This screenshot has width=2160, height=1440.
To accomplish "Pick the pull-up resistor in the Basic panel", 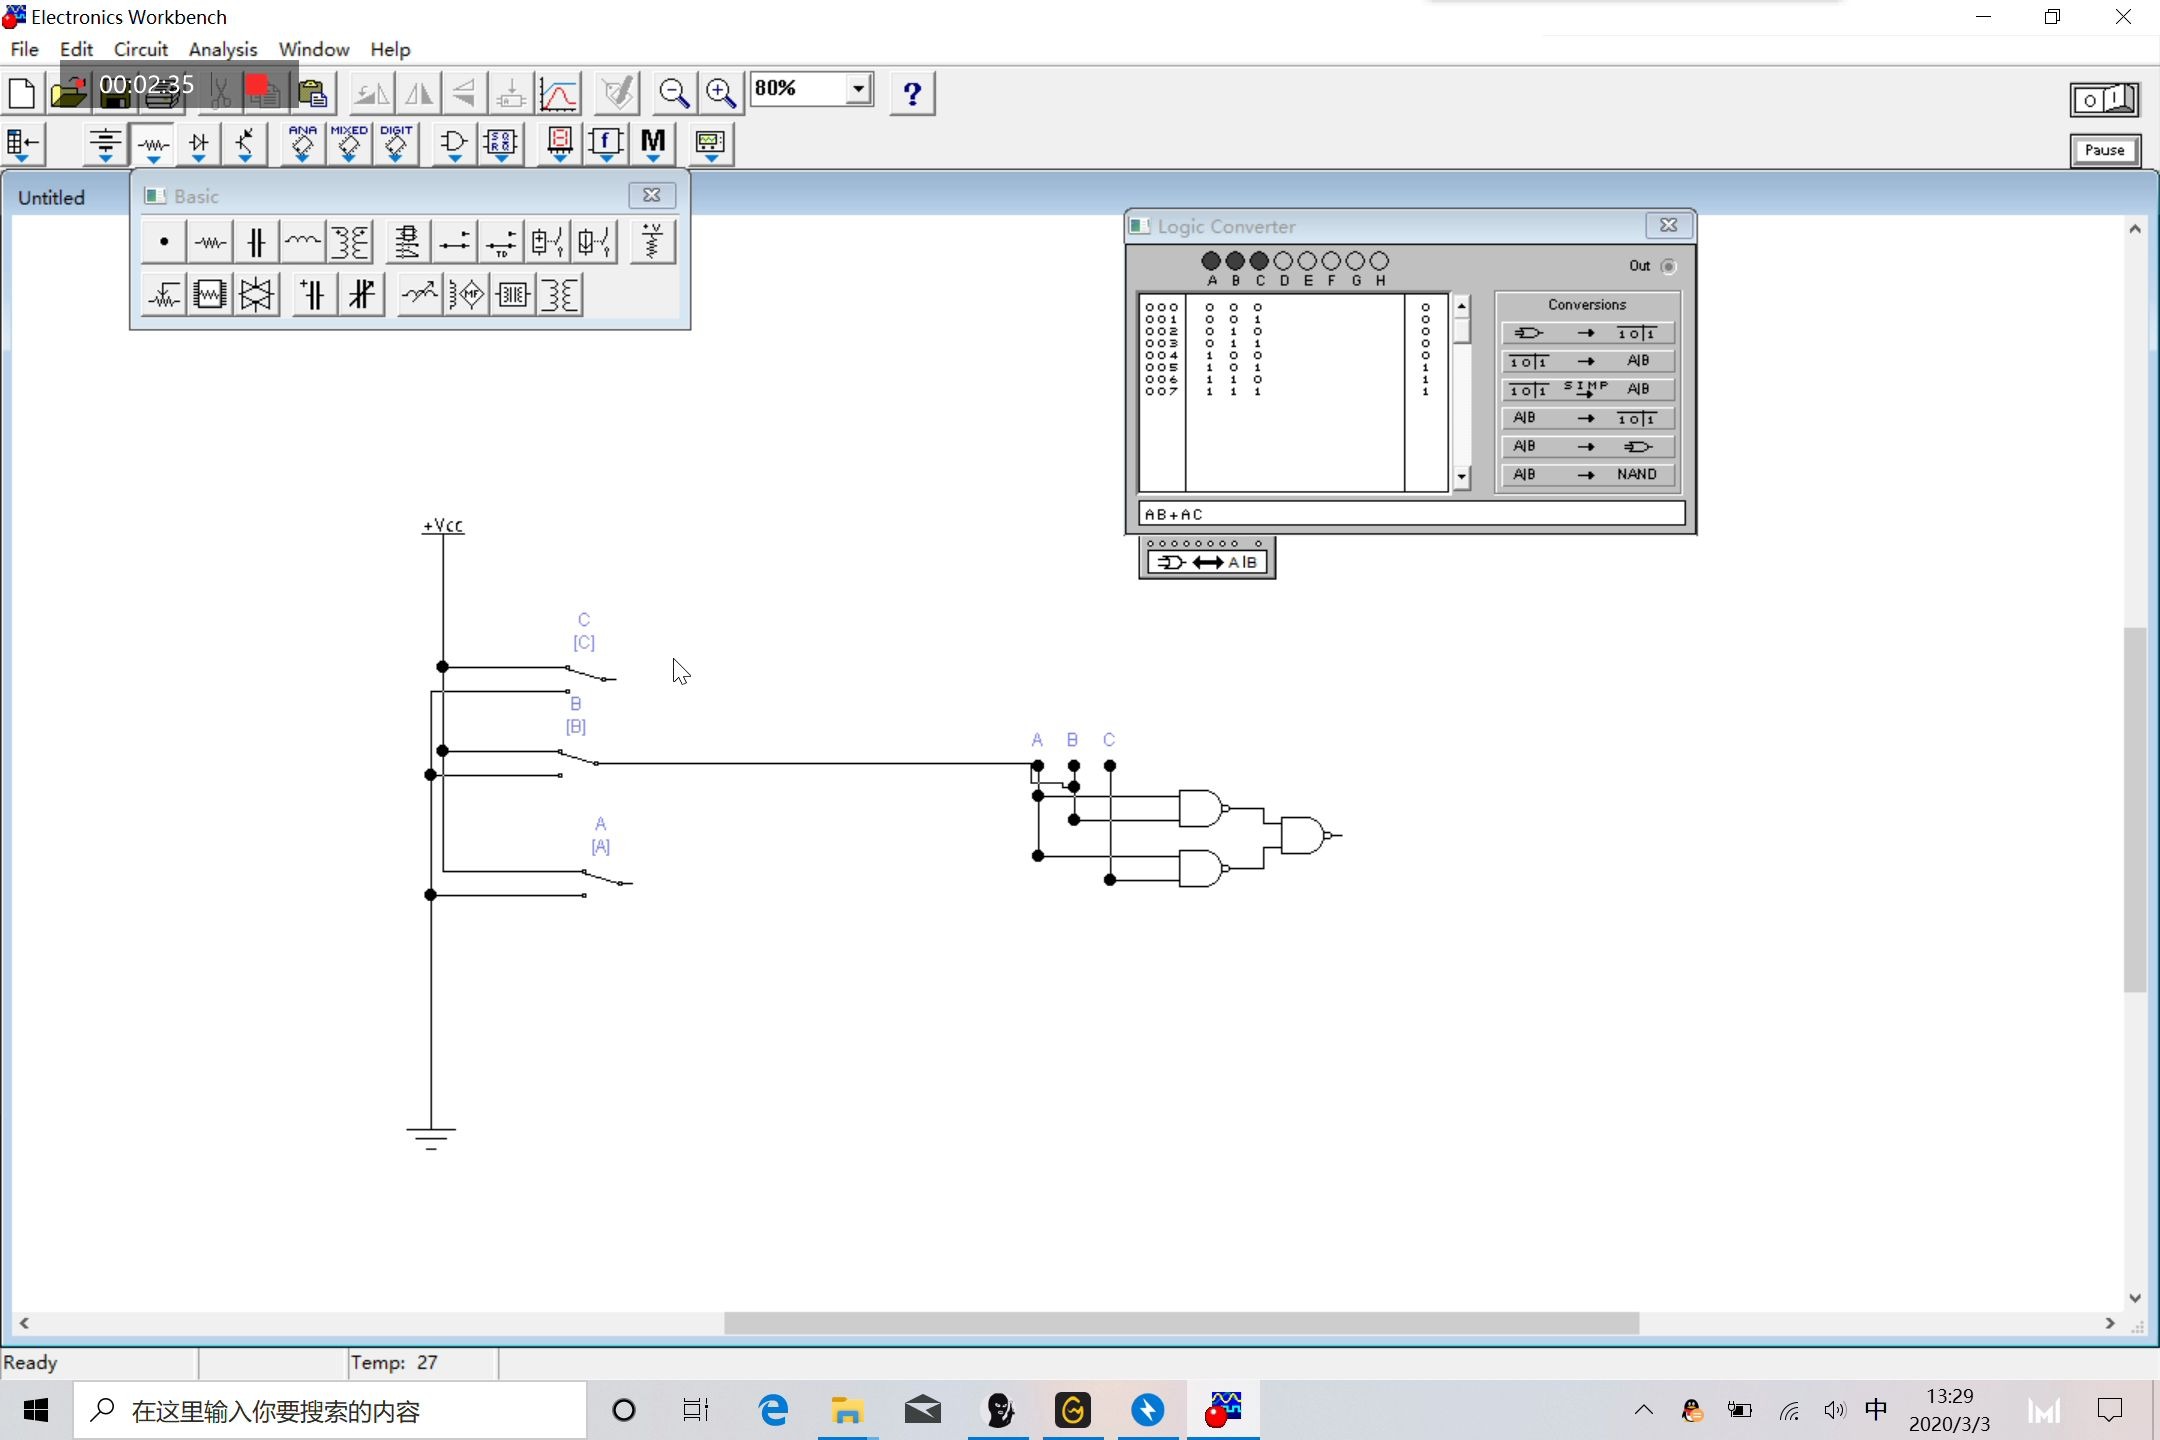I will pyautogui.click(x=652, y=242).
